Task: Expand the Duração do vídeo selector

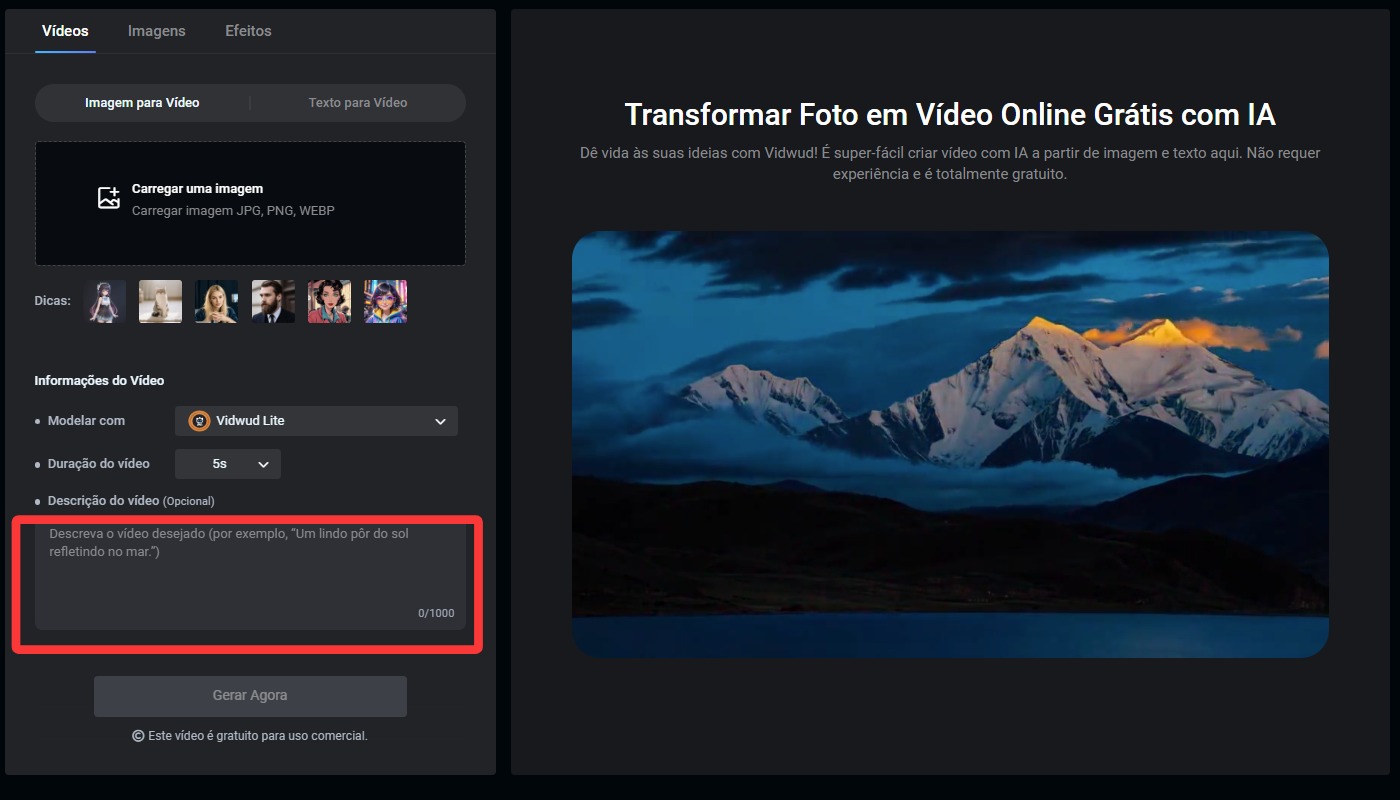Action: click(227, 464)
